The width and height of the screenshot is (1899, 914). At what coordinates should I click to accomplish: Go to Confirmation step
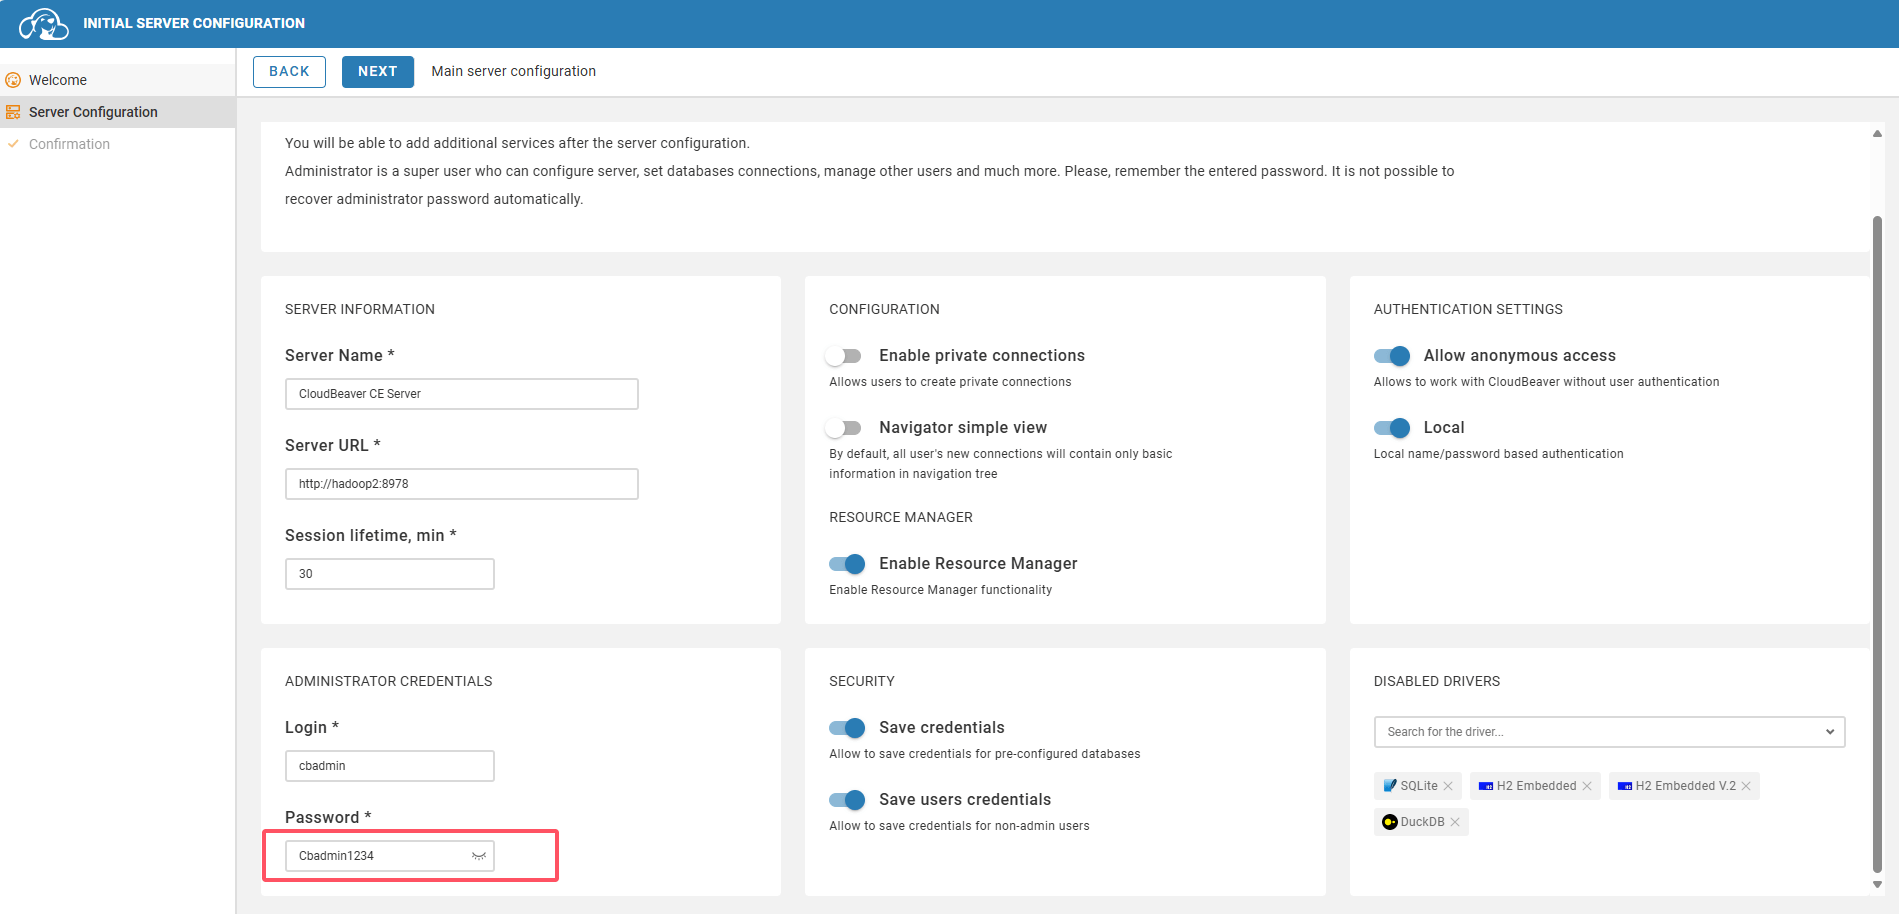(x=118, y=144)
